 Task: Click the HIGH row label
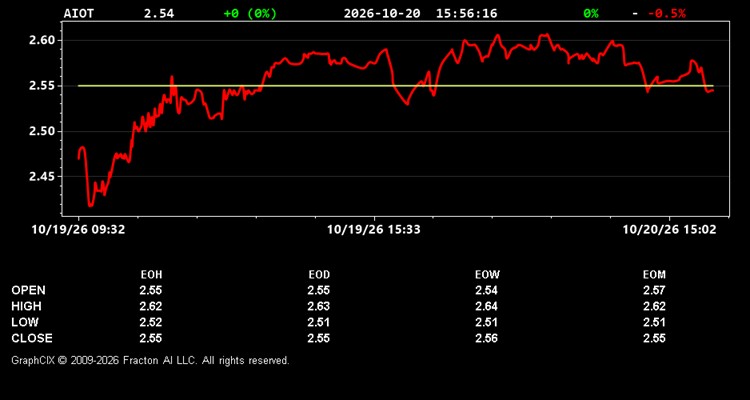coord(26,306)
